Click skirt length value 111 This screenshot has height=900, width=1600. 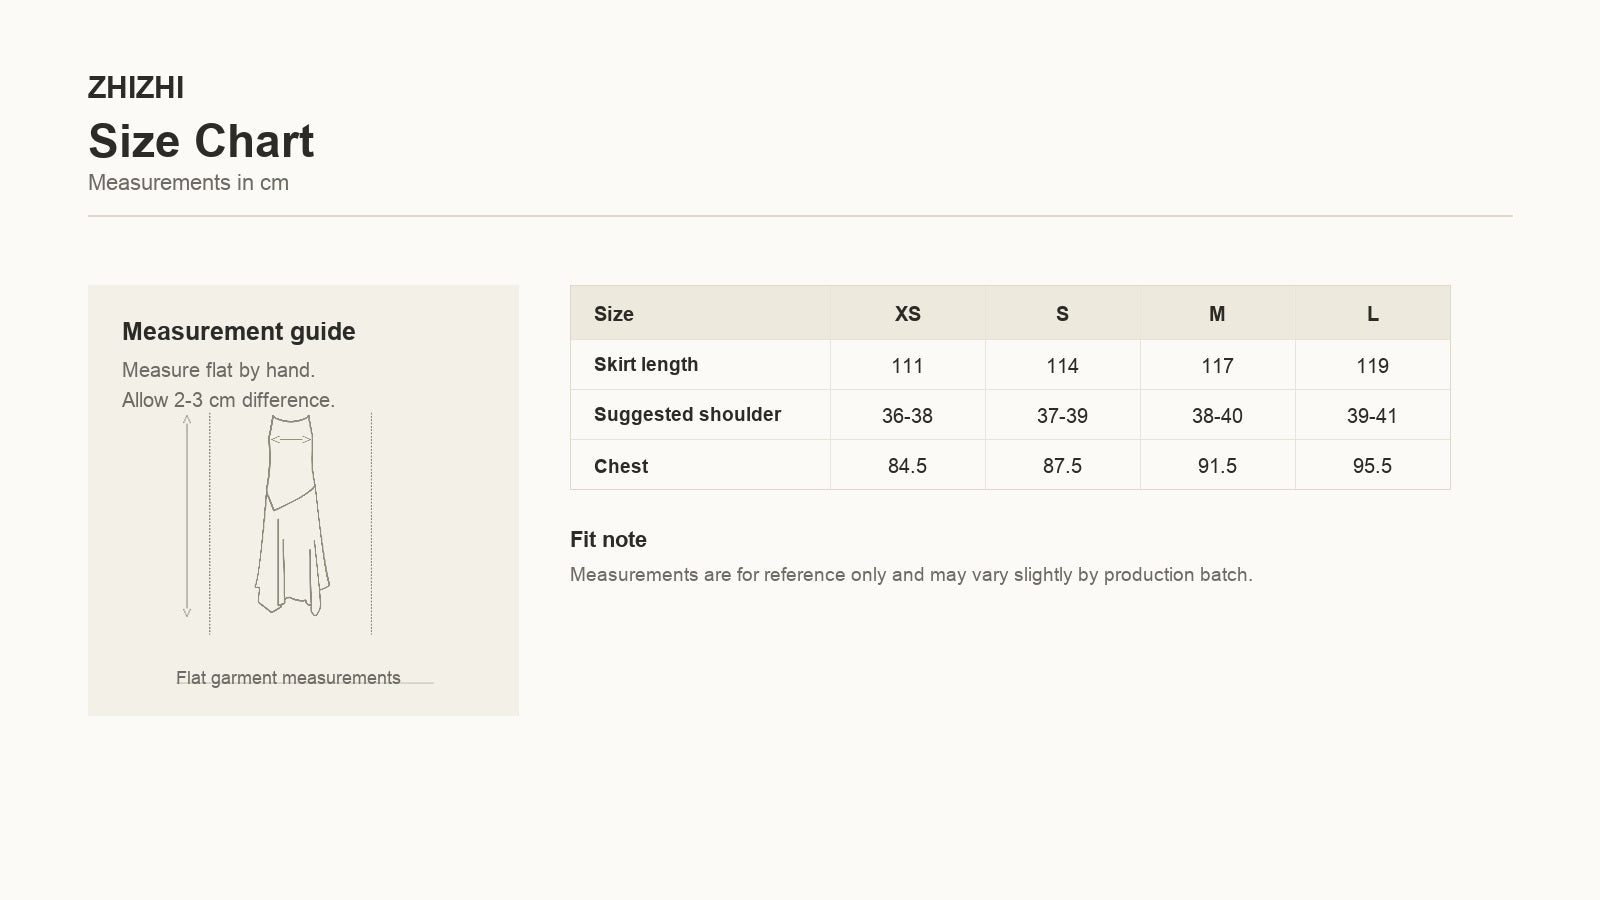click(907, 366)
